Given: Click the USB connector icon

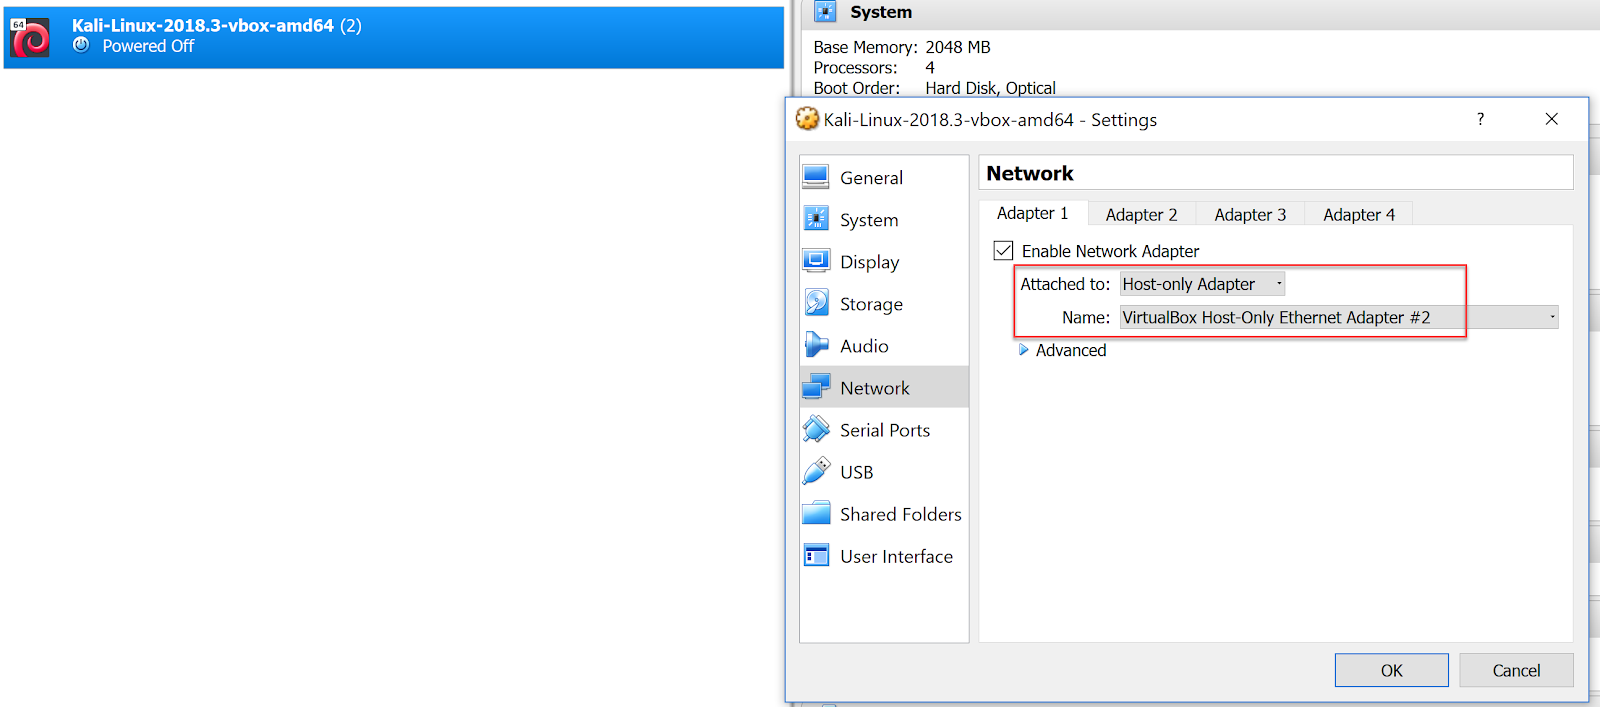Looking at the screenshot, I should 816,471.
